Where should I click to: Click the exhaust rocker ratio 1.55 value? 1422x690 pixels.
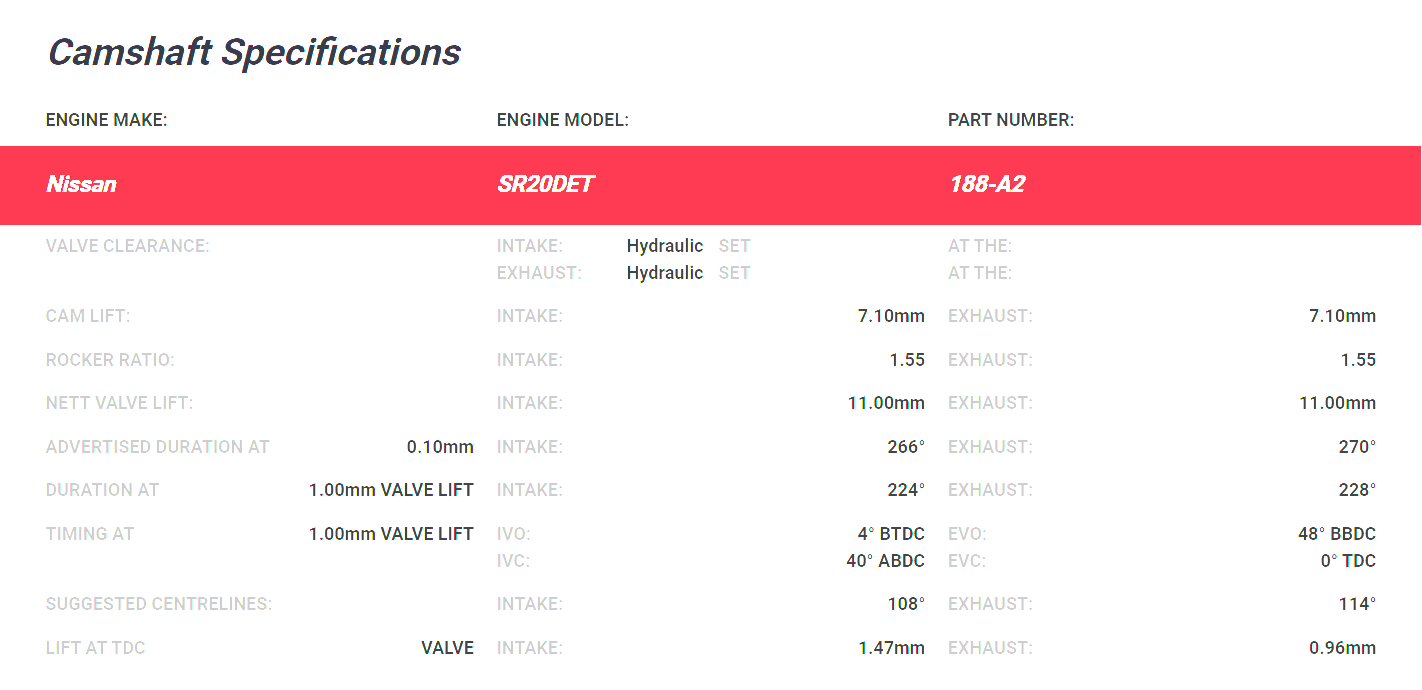coord(1358,360)
